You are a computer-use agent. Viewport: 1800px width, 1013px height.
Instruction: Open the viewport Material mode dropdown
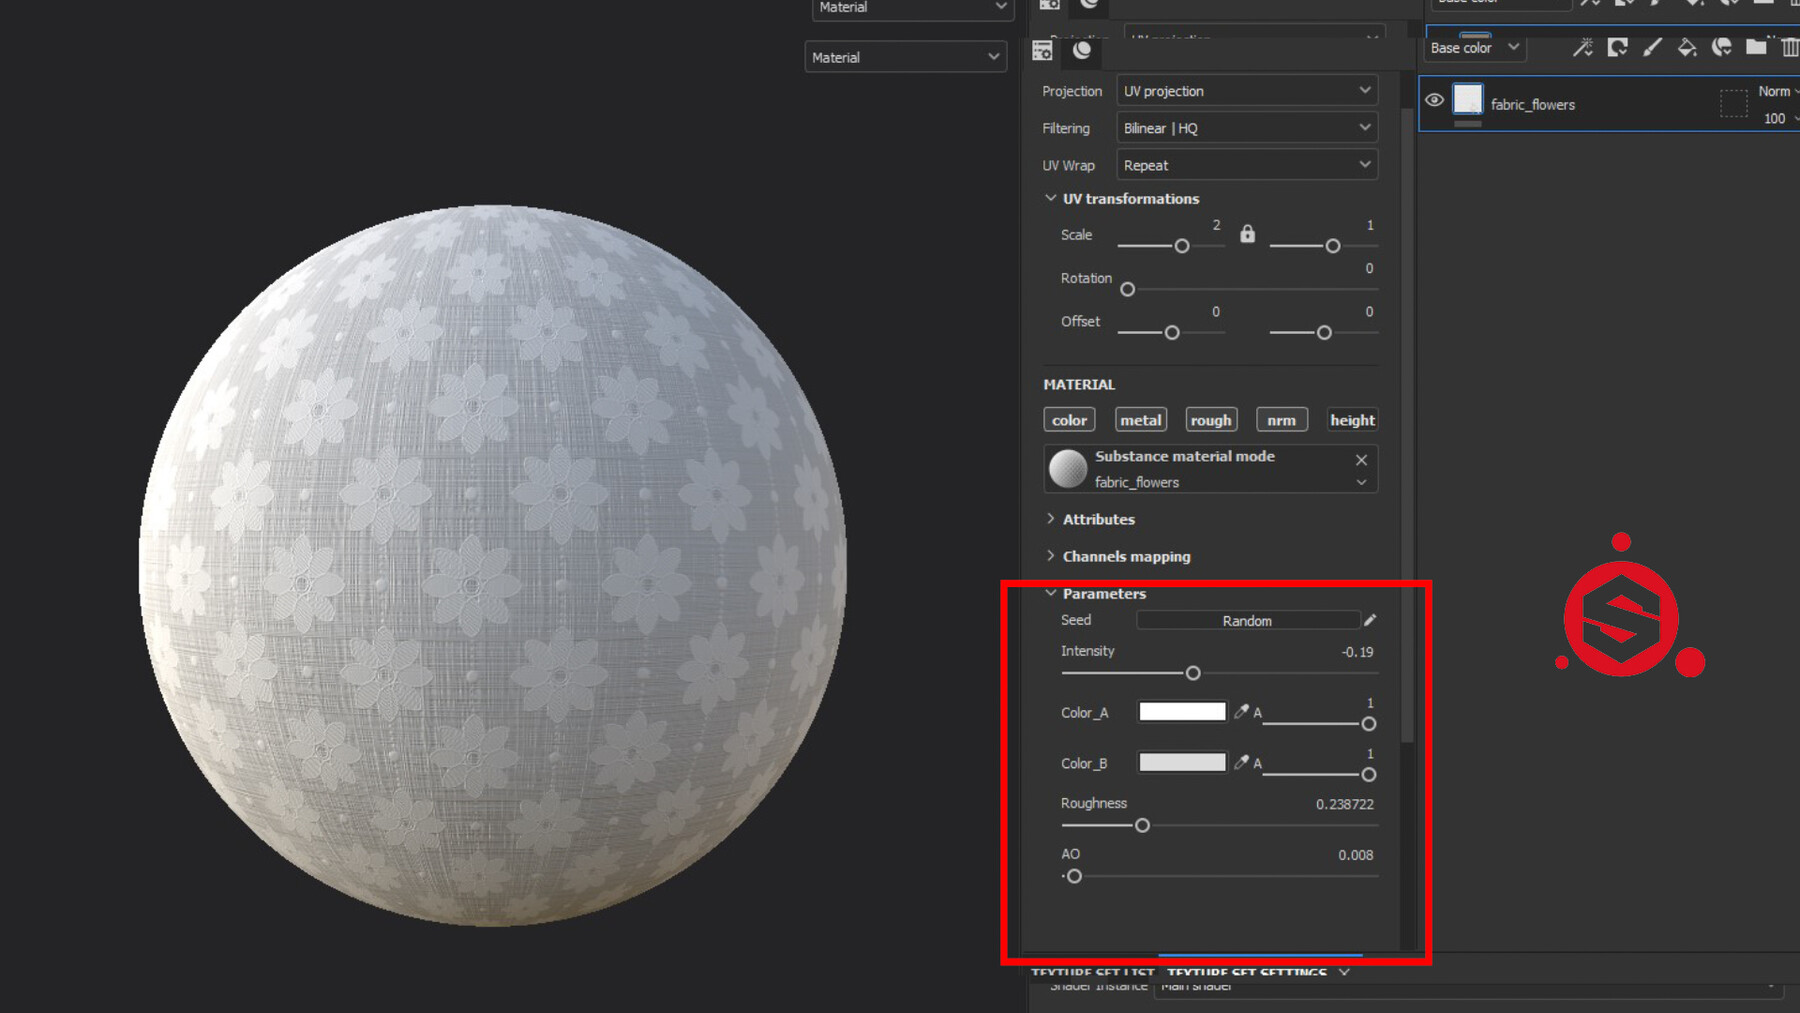pos(905,57)
